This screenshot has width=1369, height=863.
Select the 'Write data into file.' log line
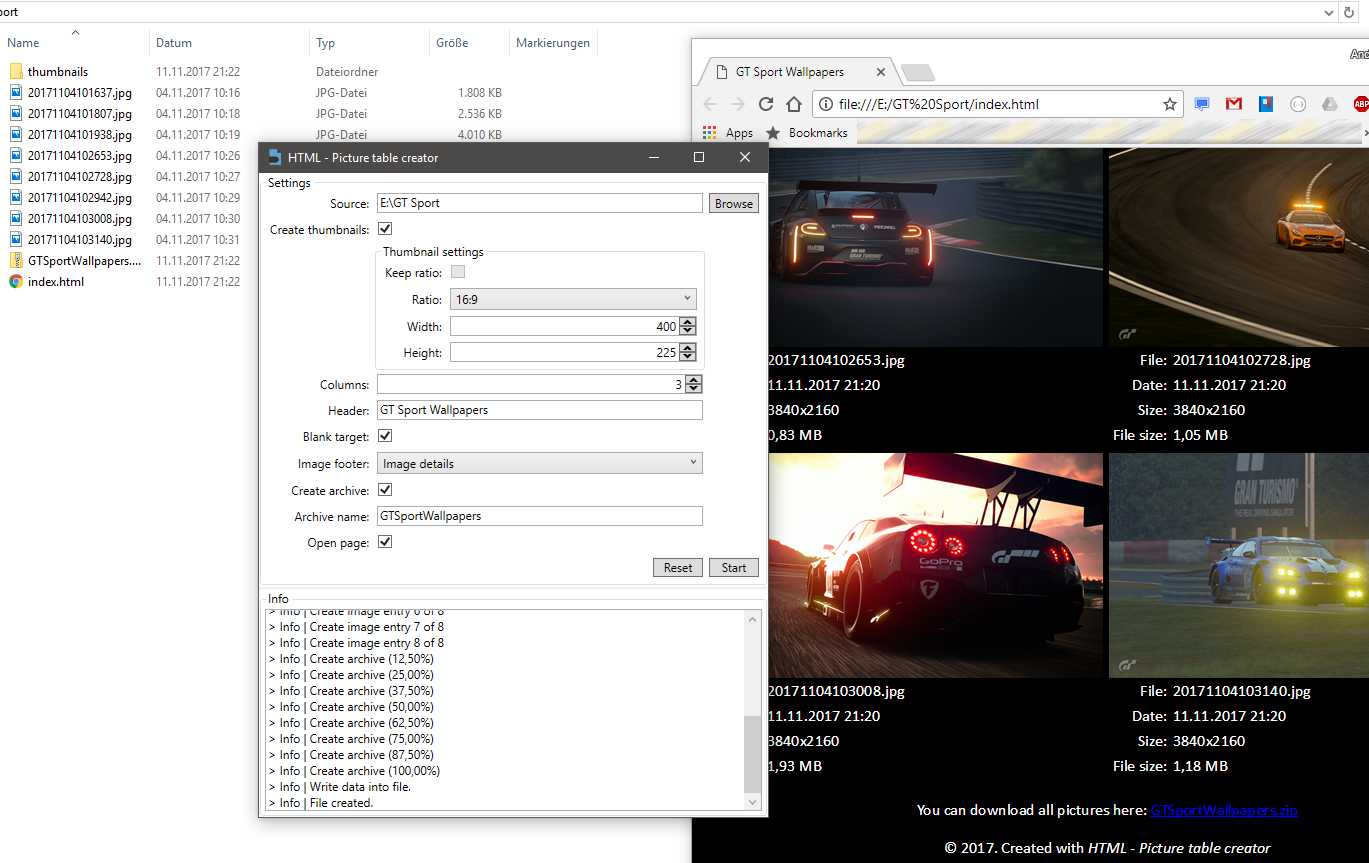point(340,787)
